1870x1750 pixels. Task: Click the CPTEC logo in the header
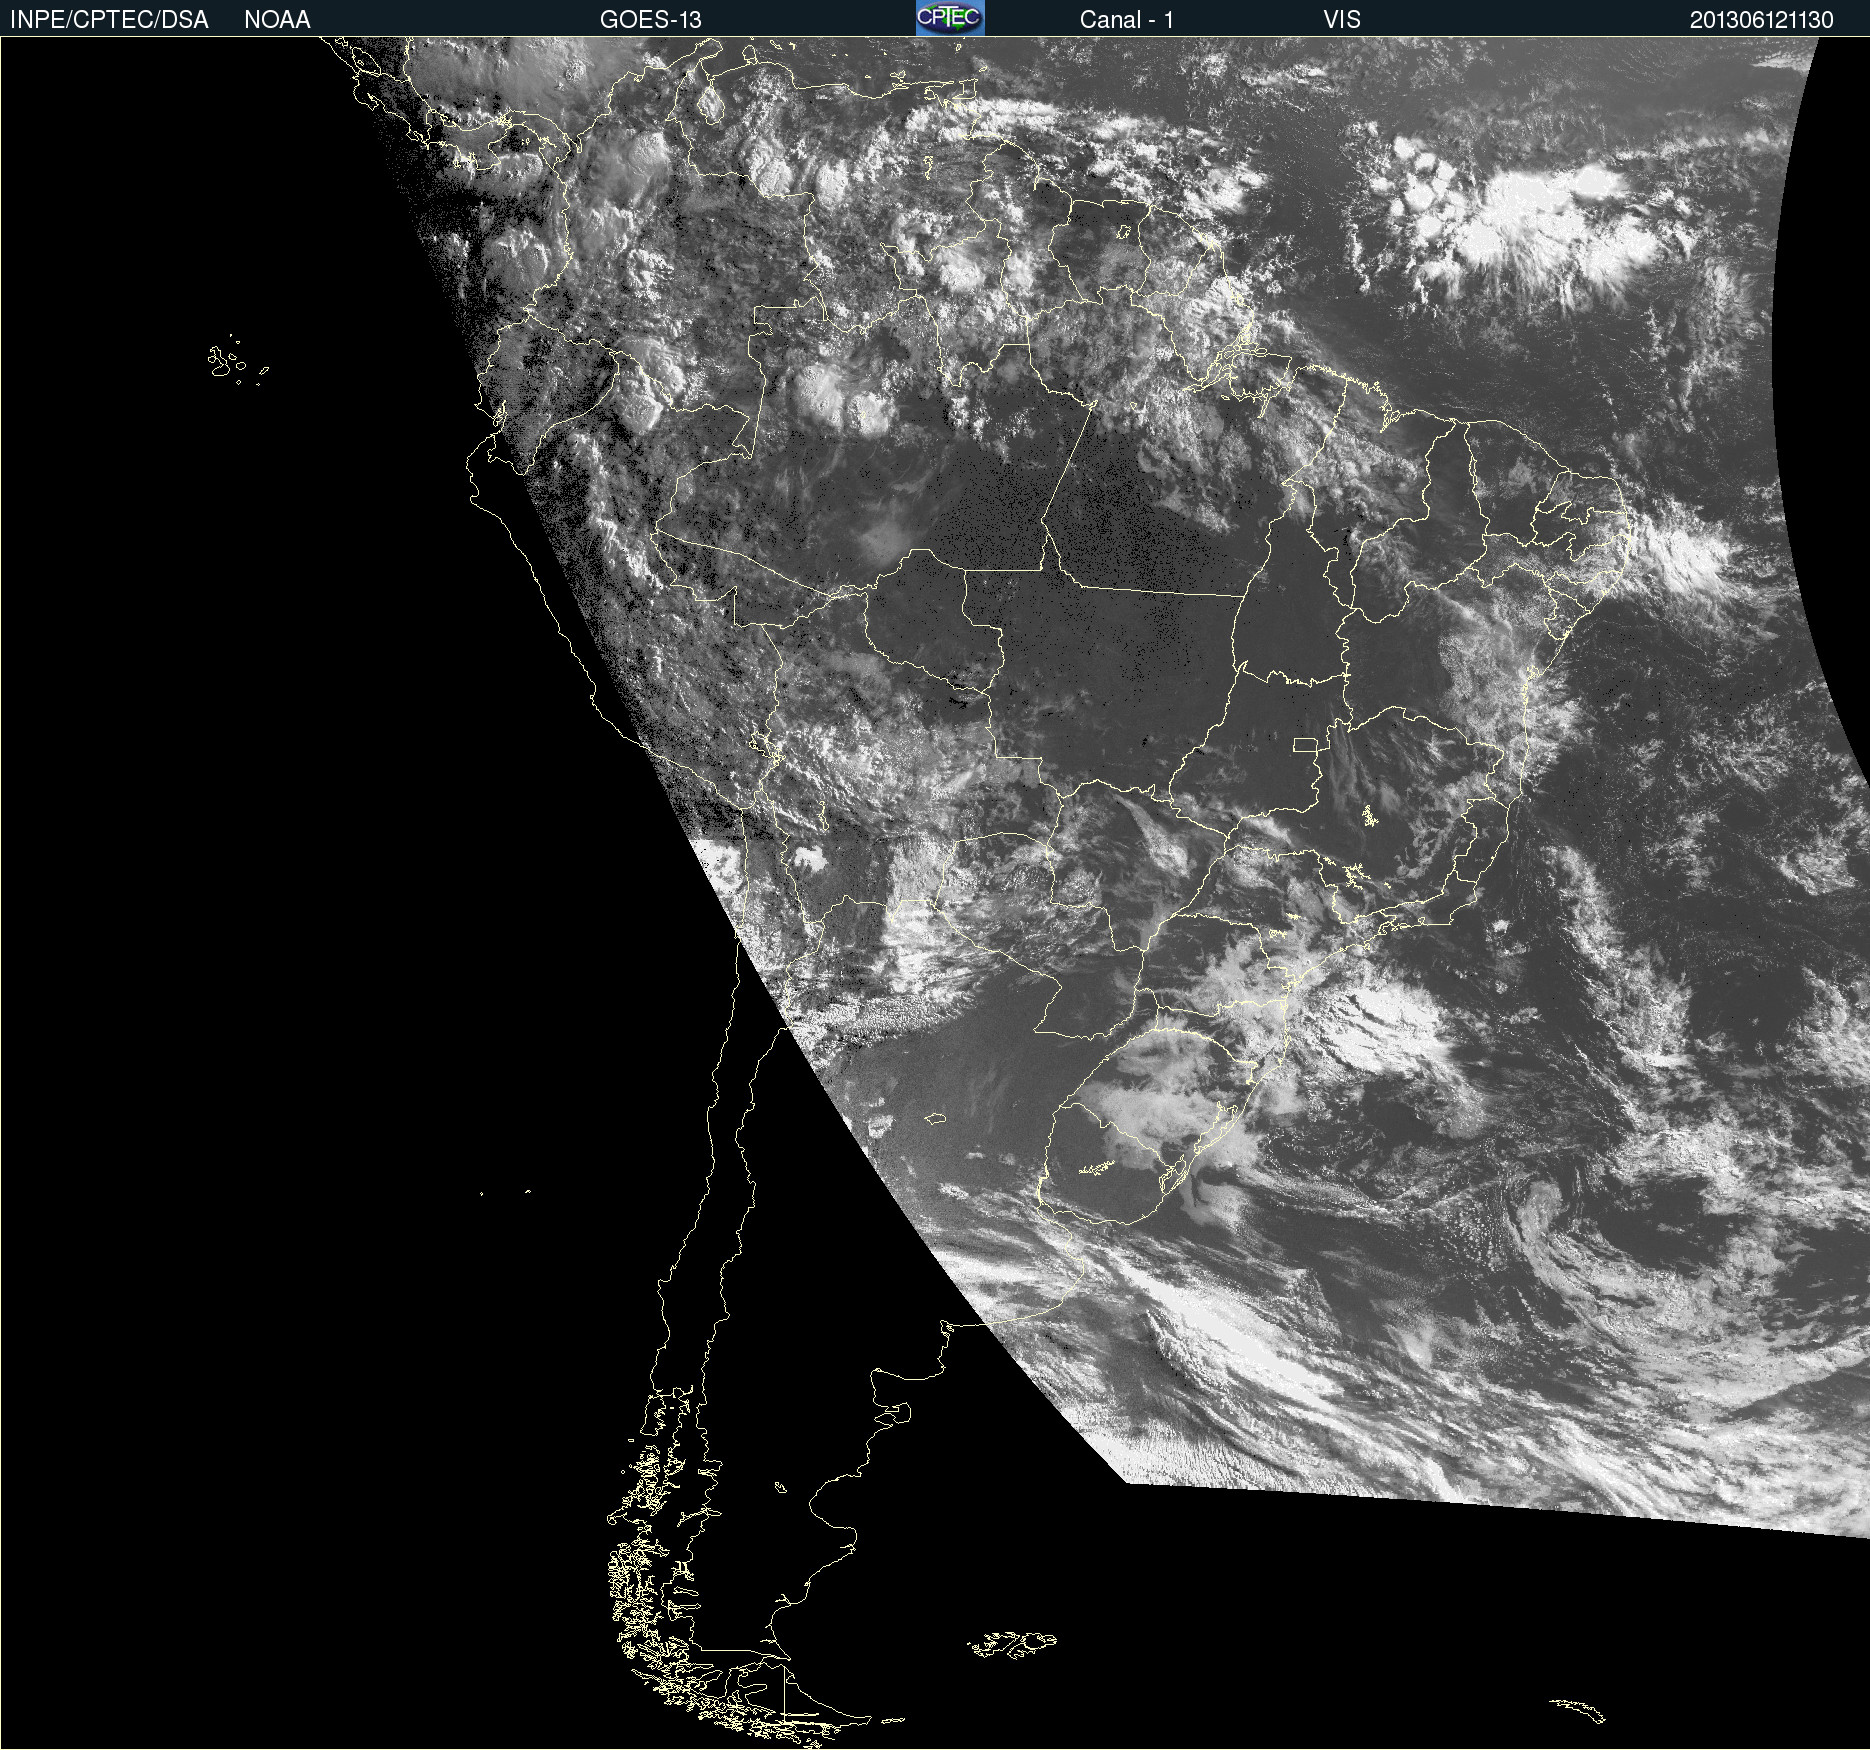pyautogui.click(x=950, y=18)
